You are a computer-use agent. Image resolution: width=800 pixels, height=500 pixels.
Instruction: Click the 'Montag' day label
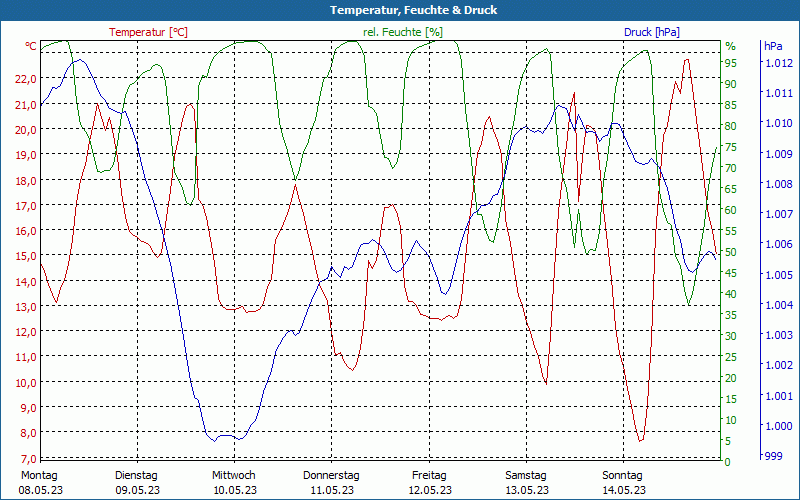39,476
